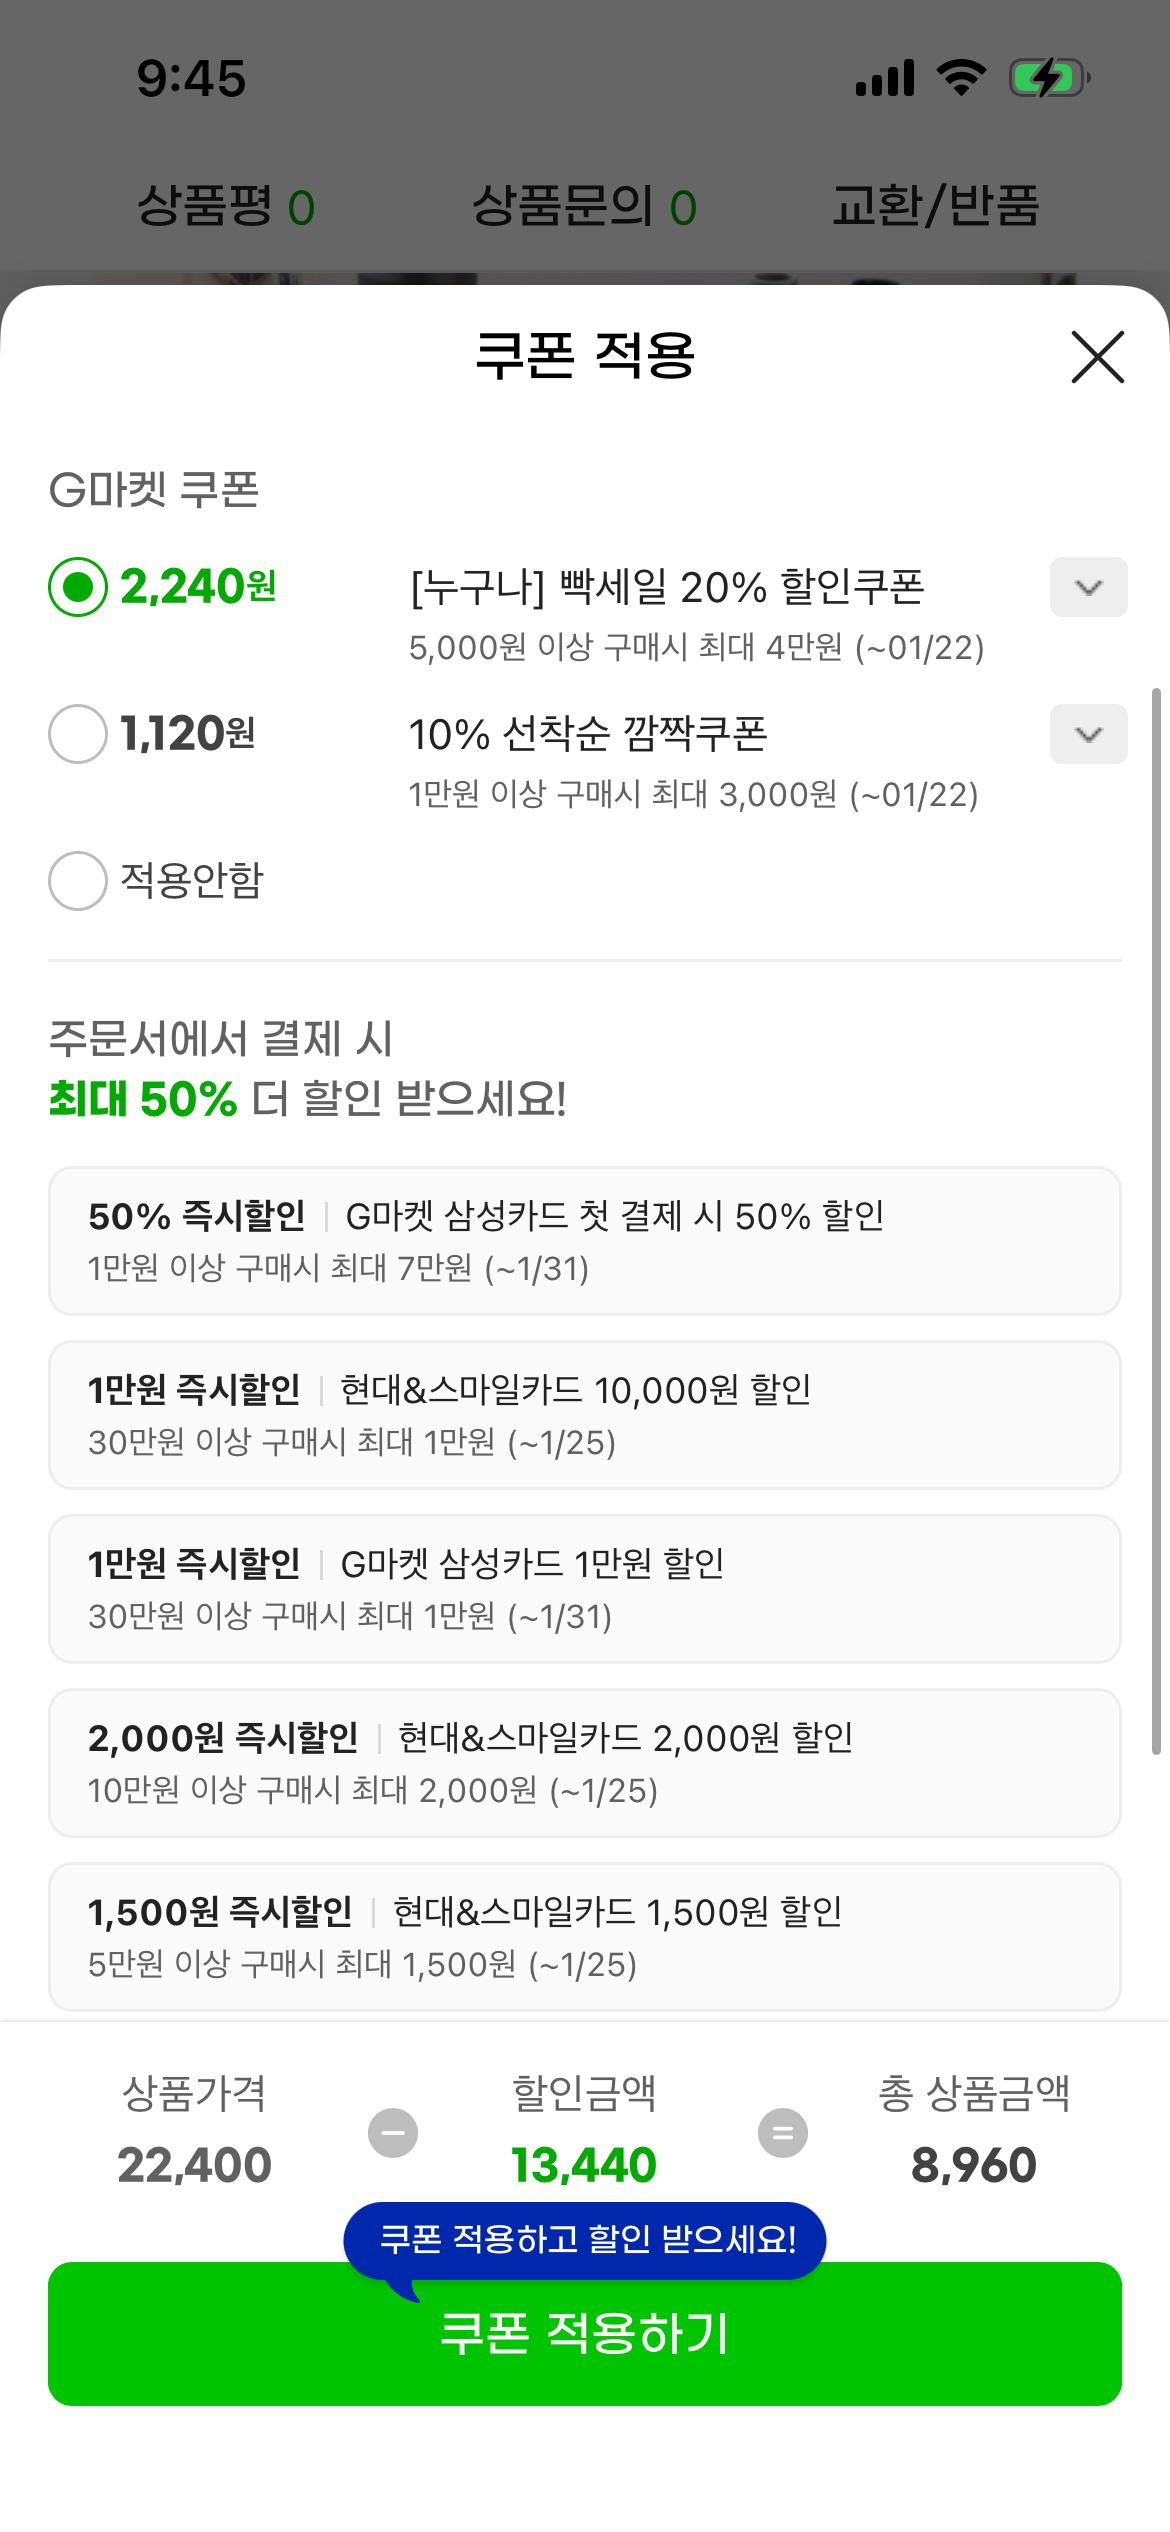Image resolution: width=1170 pixels, height=2532 pixels.
Task: Select the 2,240원 빡세일 20% coupon radio
Action: [78, 587]
